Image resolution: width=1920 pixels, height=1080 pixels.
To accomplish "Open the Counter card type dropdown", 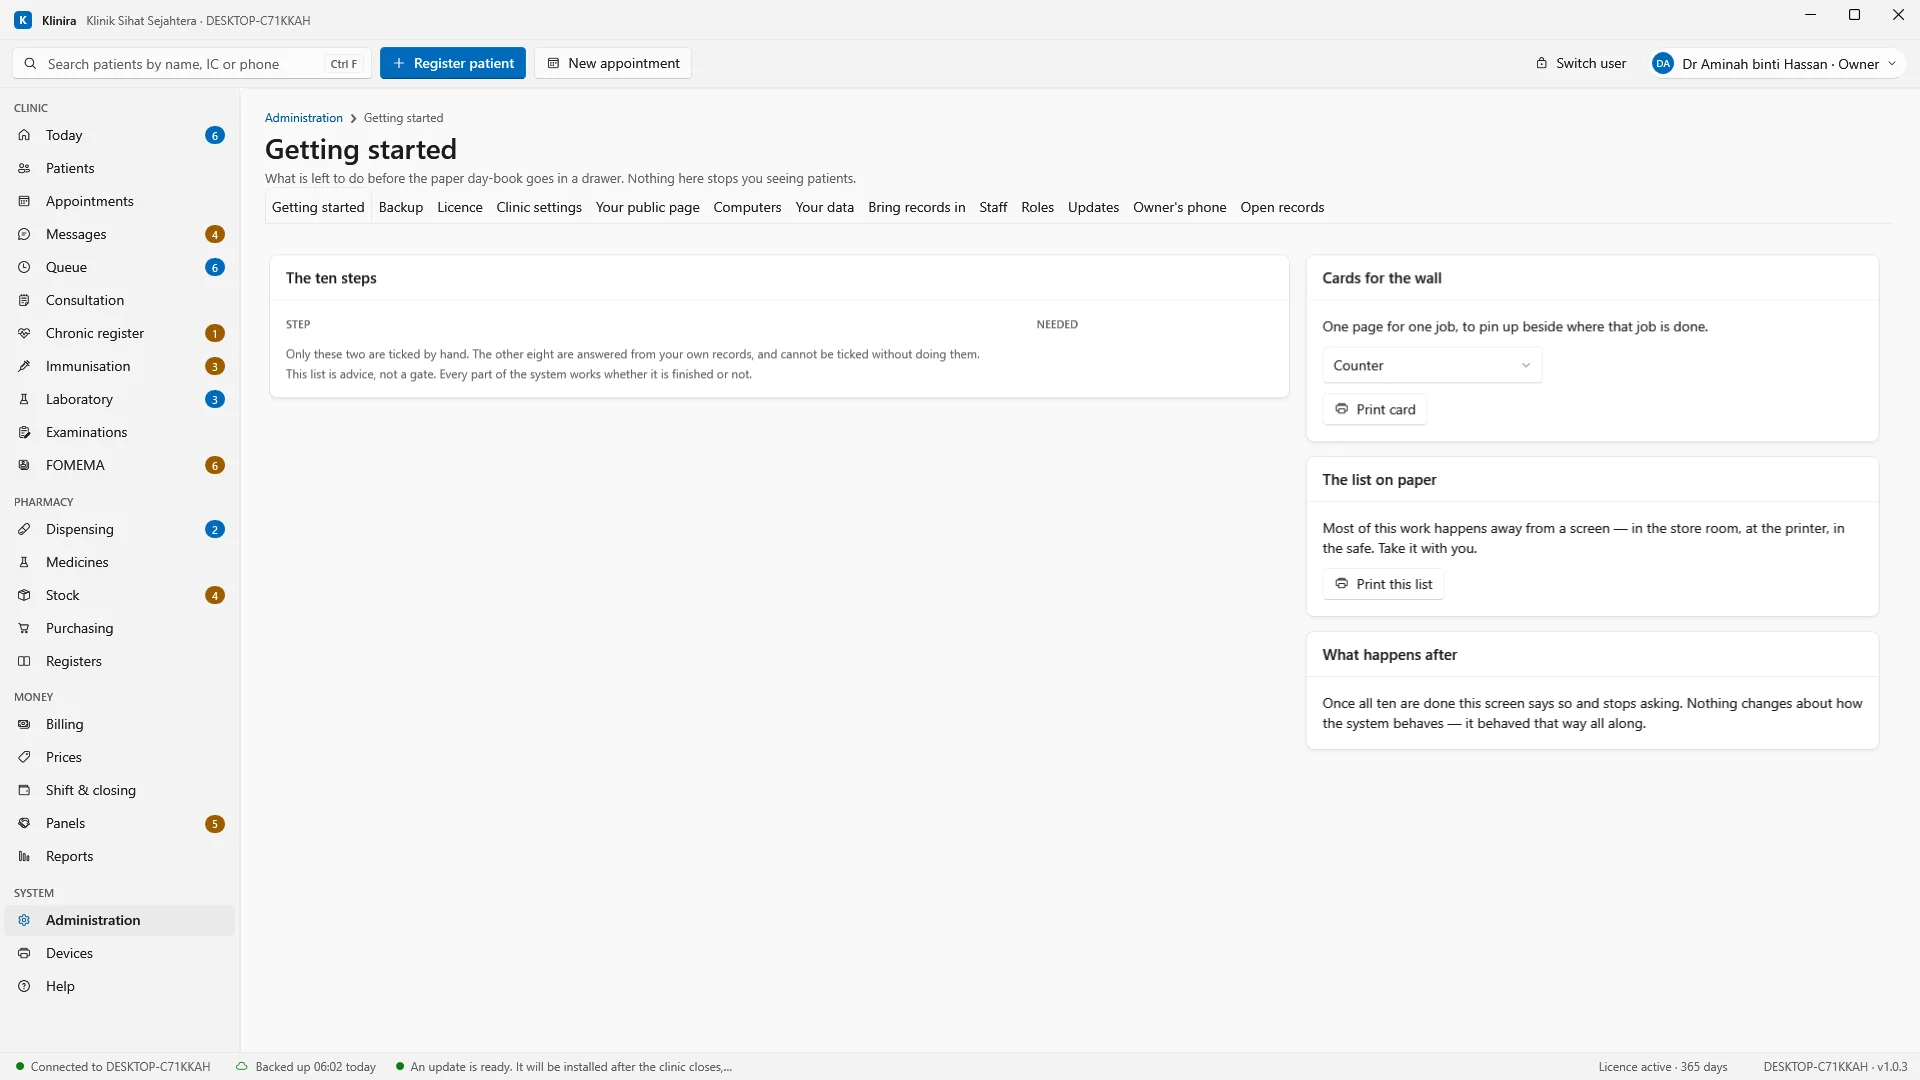I will [1431, 365].
